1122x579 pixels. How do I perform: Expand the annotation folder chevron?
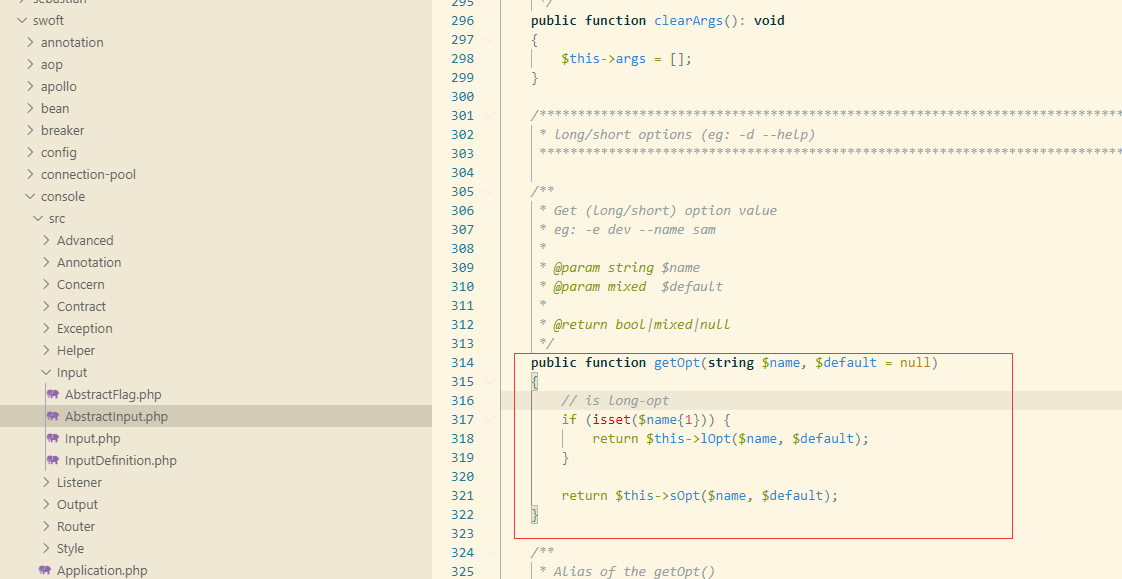[x=30, y=42]
